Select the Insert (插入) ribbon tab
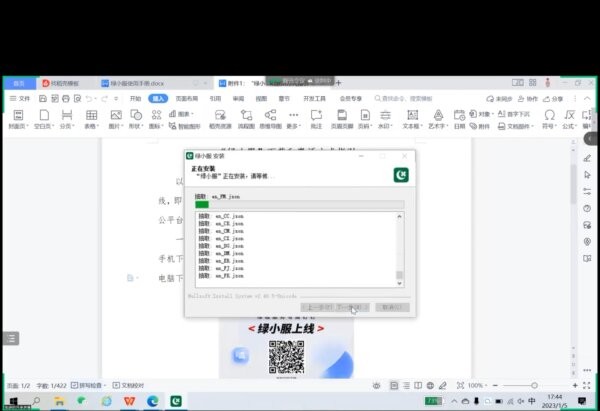 [158, 99]
